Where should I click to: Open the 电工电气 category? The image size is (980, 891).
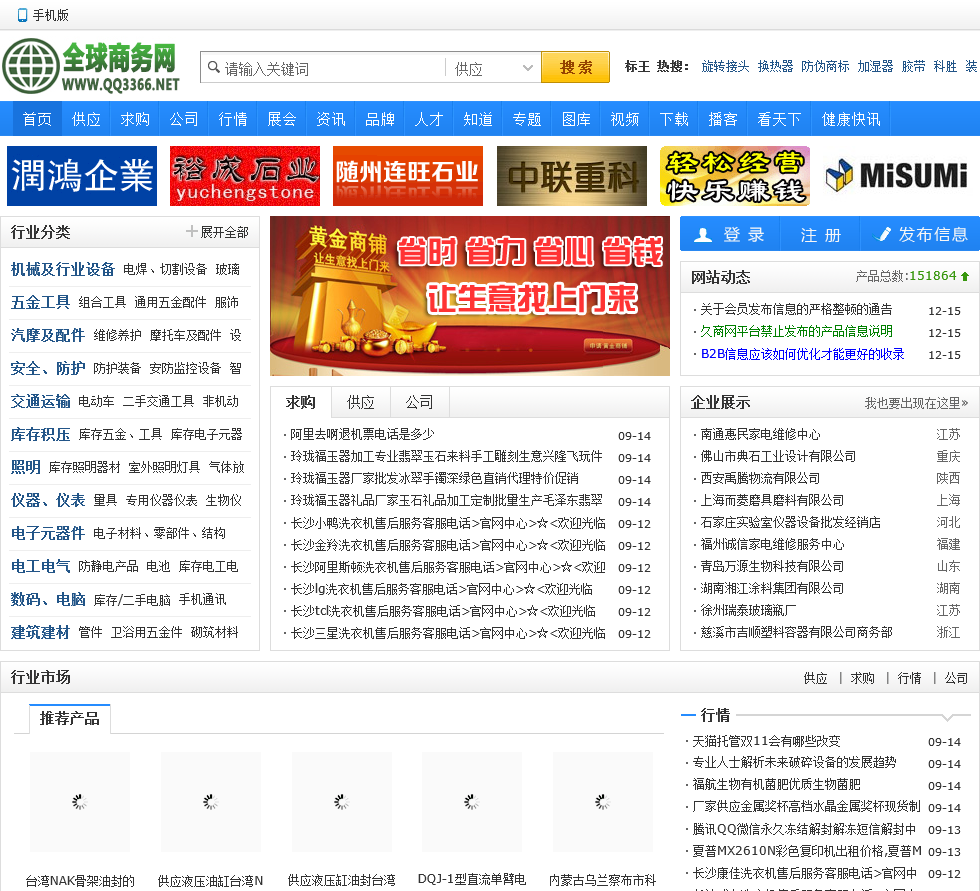pyautogui.click(x=40, y=566)
